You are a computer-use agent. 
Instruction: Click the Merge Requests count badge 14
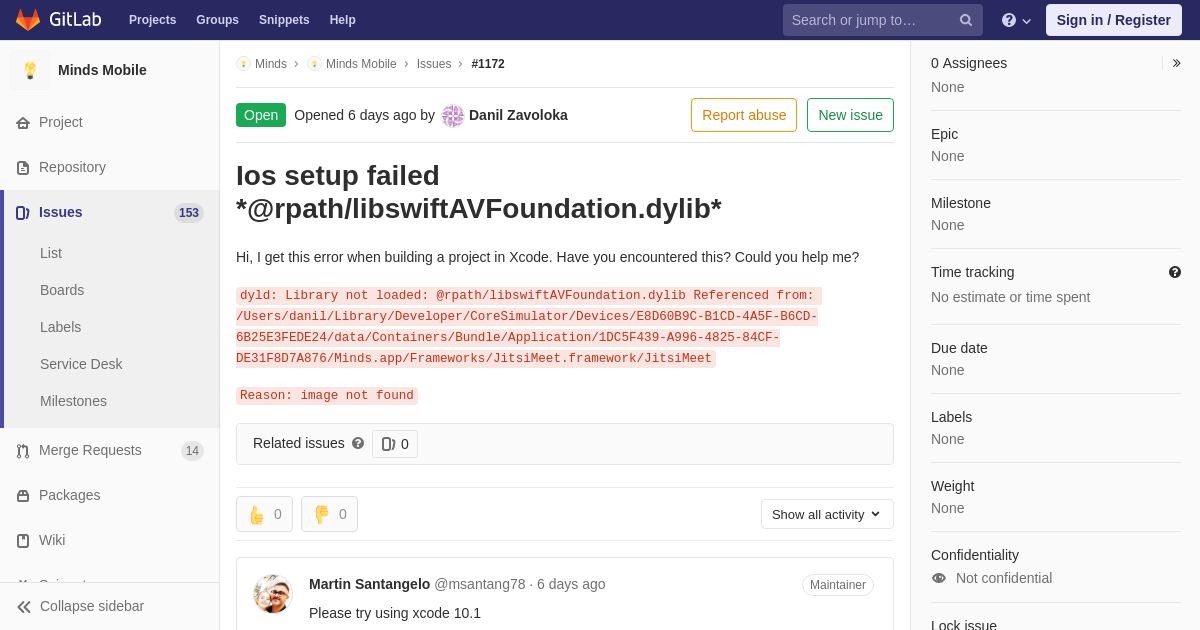tap(192, 451)
